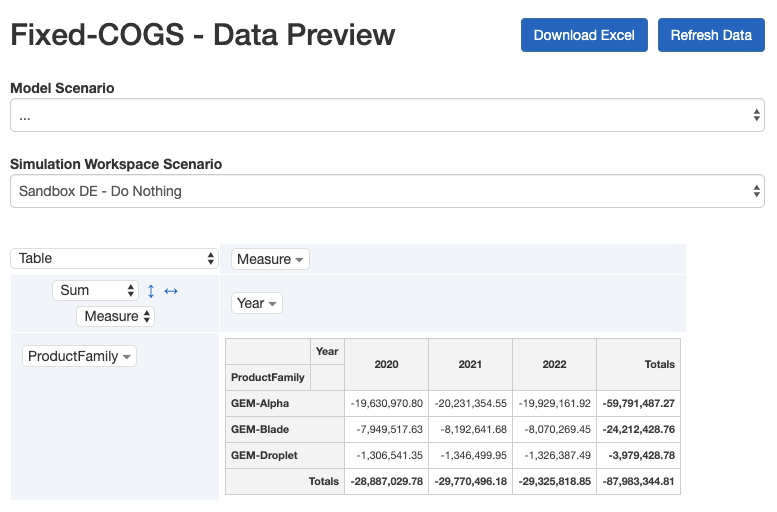Click the Download Excel button
777x512 pixels.
[x=584, y=35]
